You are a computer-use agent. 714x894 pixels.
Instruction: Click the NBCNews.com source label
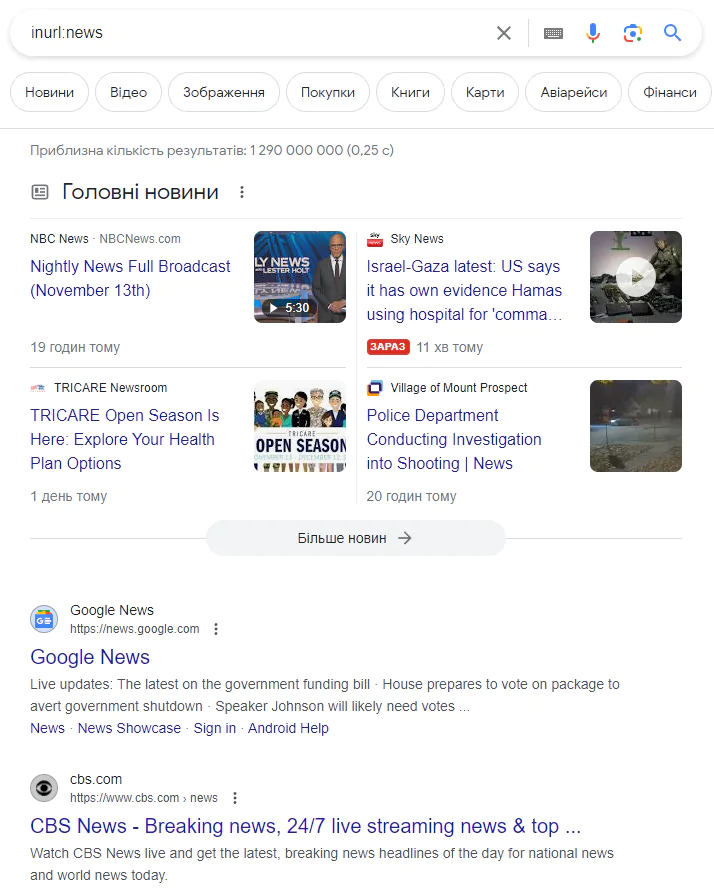pyautogui.click(x=140, y=239)
